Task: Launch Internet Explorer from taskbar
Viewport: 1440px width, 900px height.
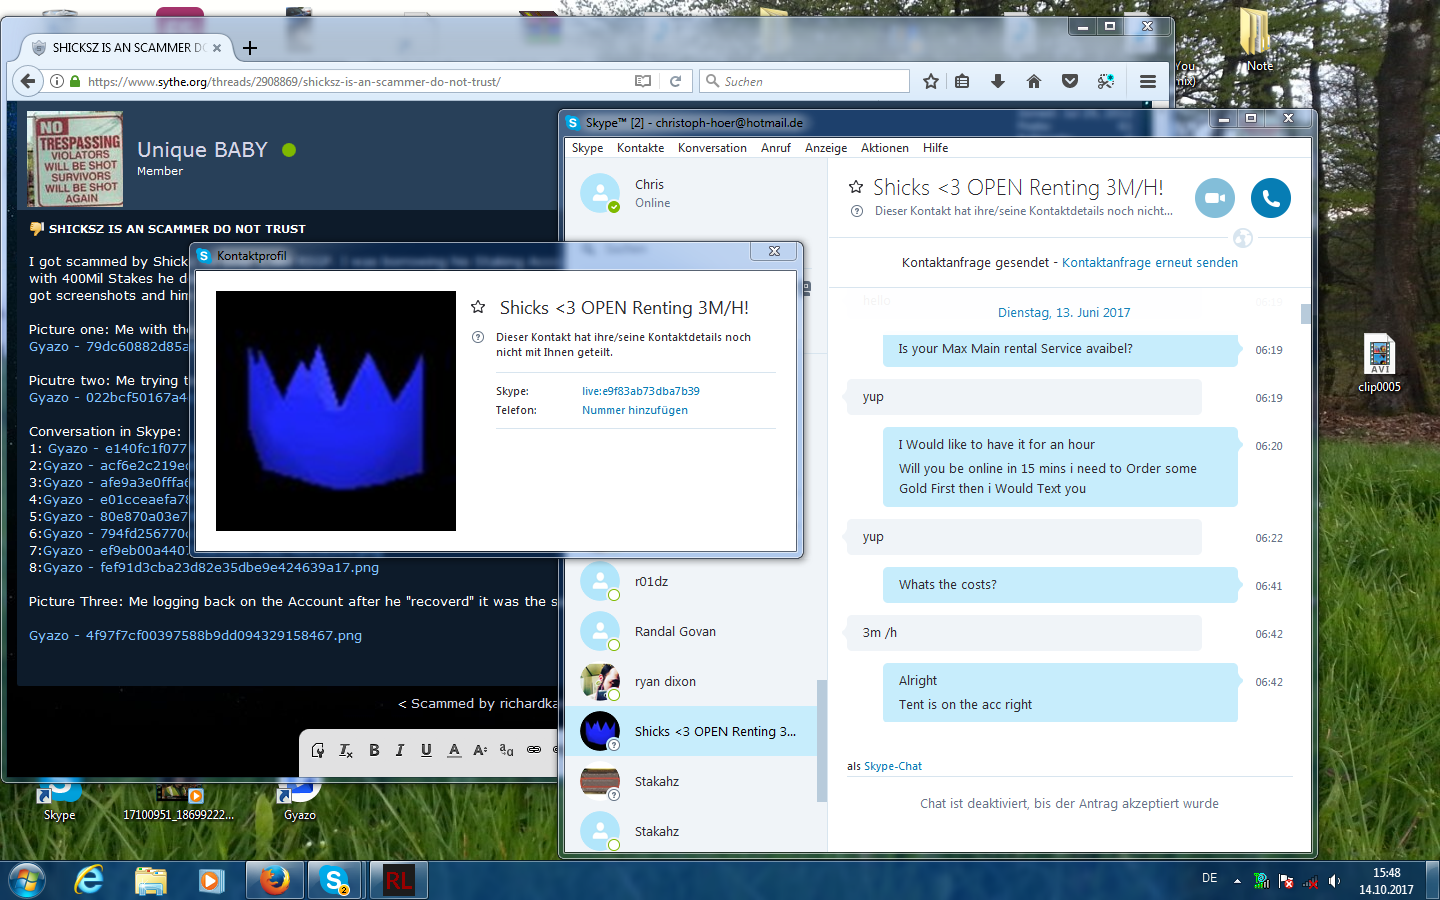Action: (x=89, y=880)
